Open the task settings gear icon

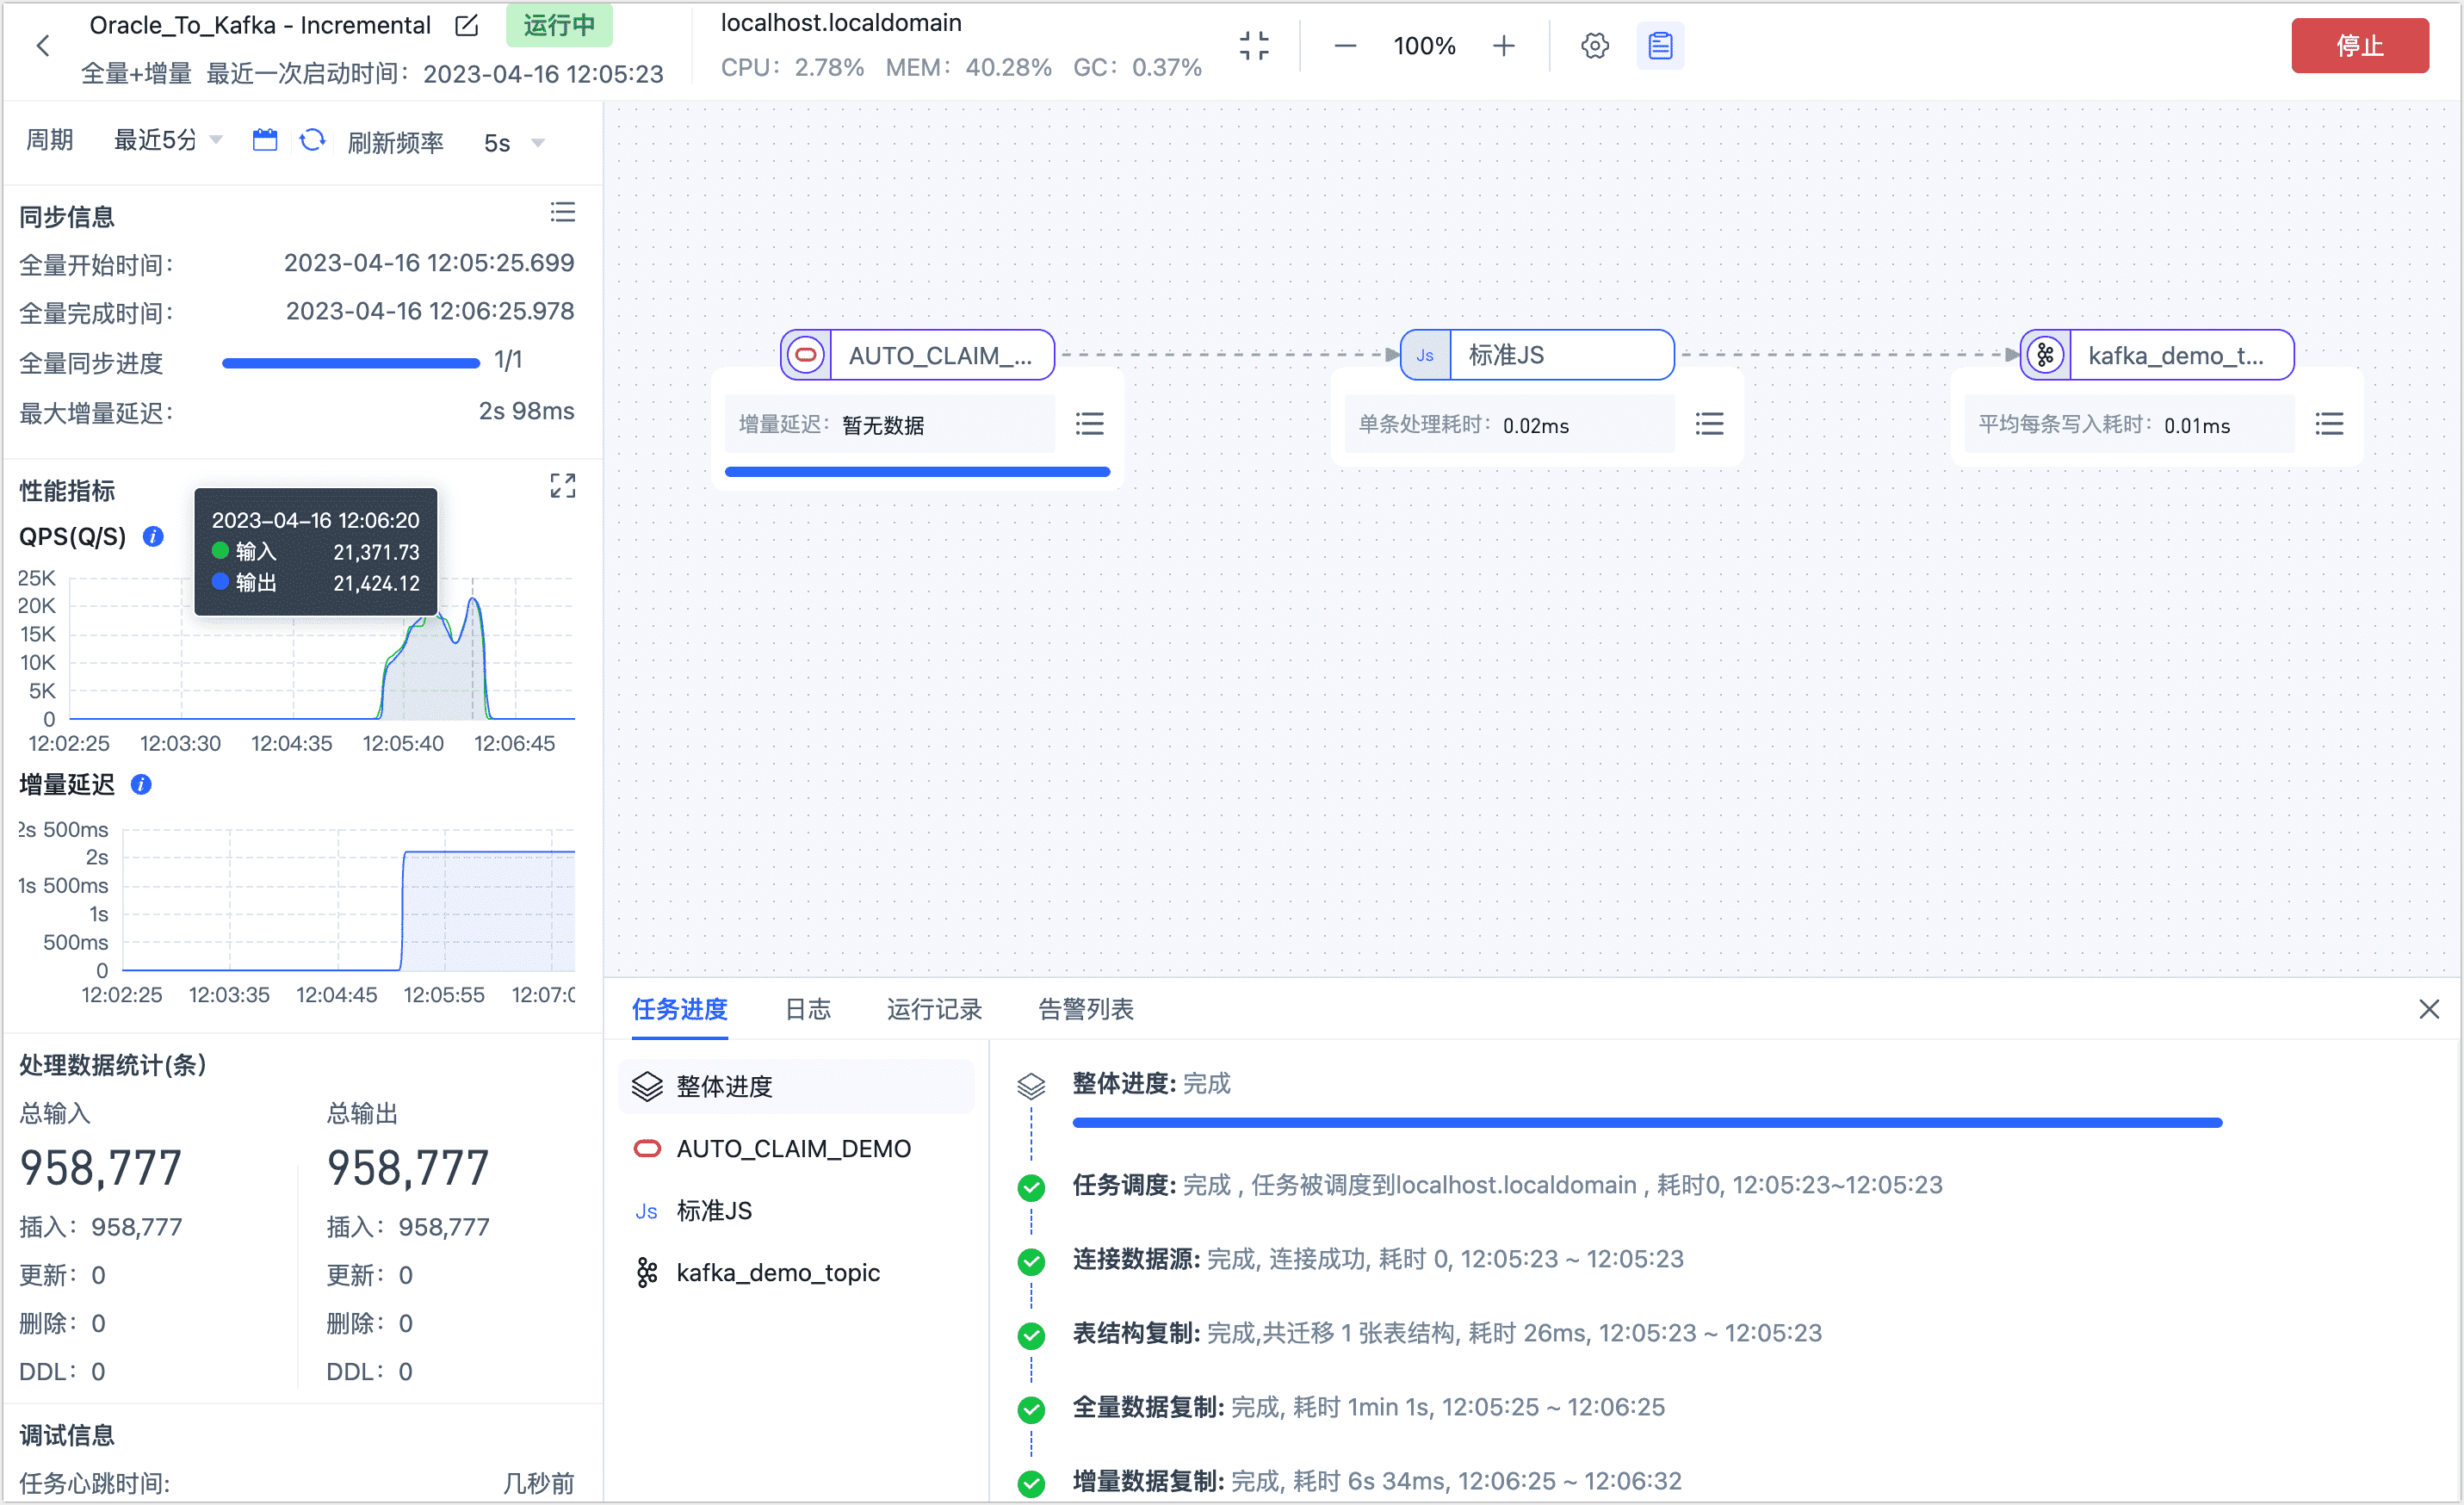point(1594,45)
